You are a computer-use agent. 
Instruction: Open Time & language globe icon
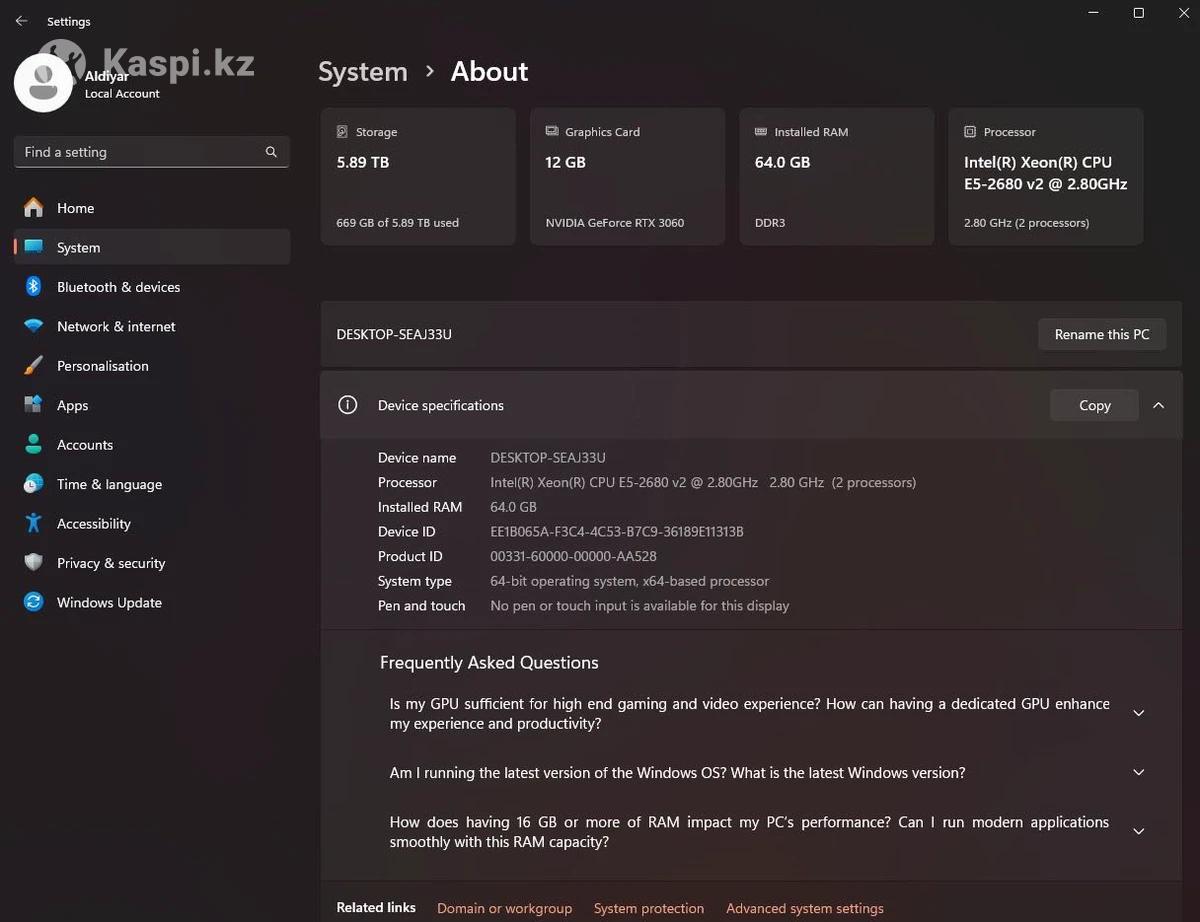(x=34, y=484)
